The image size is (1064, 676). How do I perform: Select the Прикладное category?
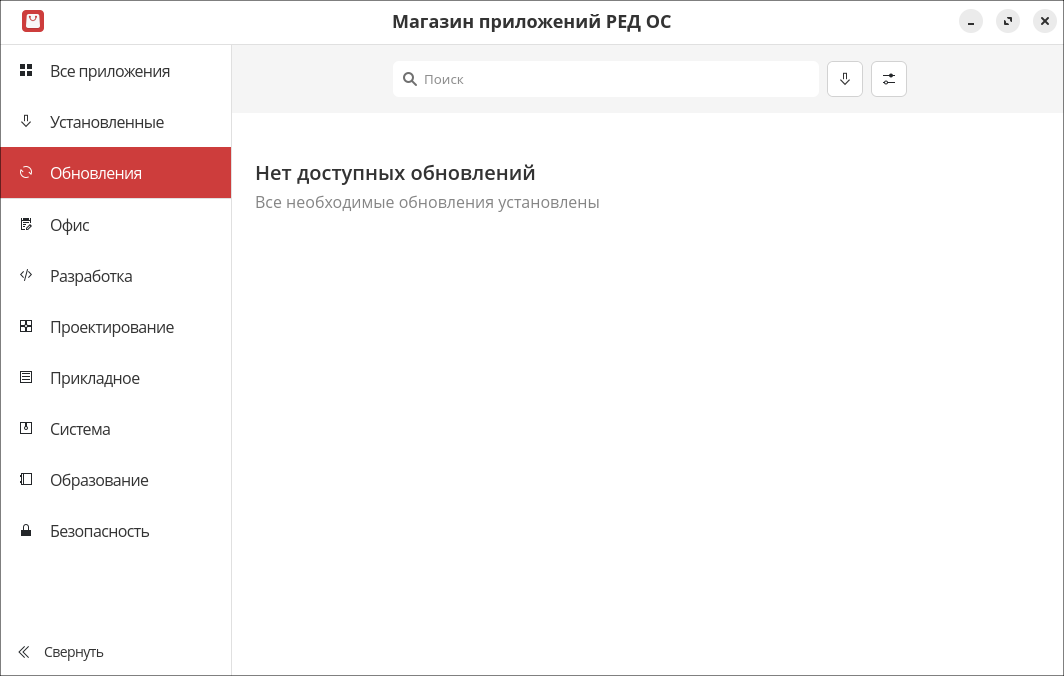pyautogui.click(x=95, y=378)
